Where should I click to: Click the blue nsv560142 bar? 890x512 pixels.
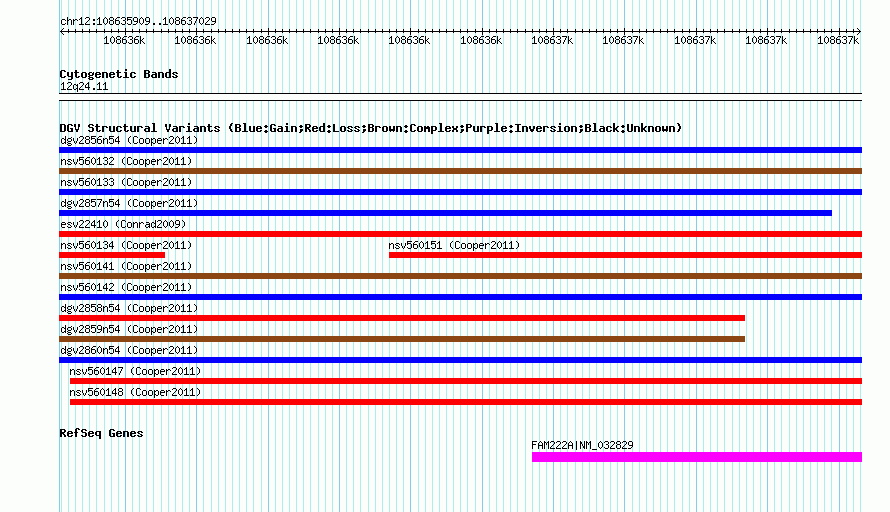tap(460, 297)
